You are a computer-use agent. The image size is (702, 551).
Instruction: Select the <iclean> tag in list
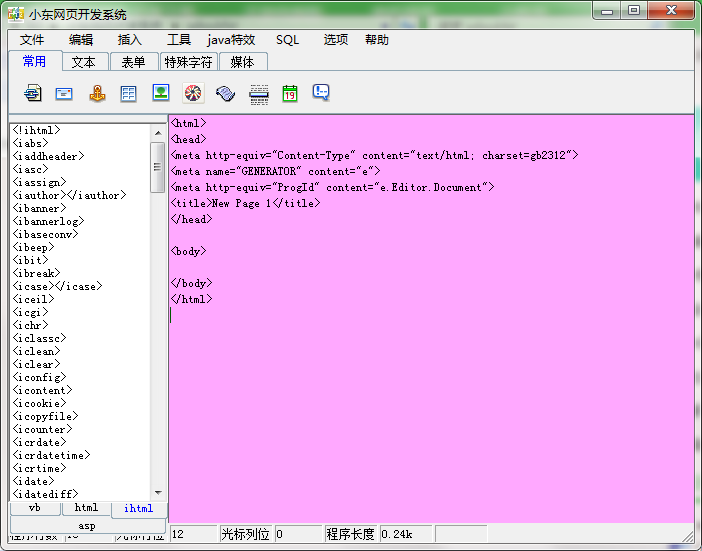coord(36,351)
